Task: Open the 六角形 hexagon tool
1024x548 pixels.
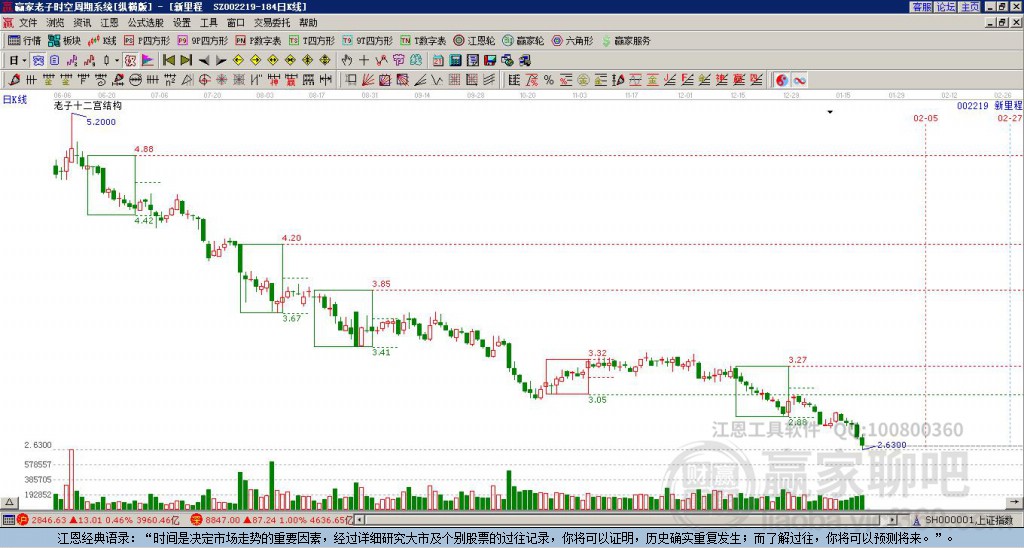Action: tap(572, 40)
